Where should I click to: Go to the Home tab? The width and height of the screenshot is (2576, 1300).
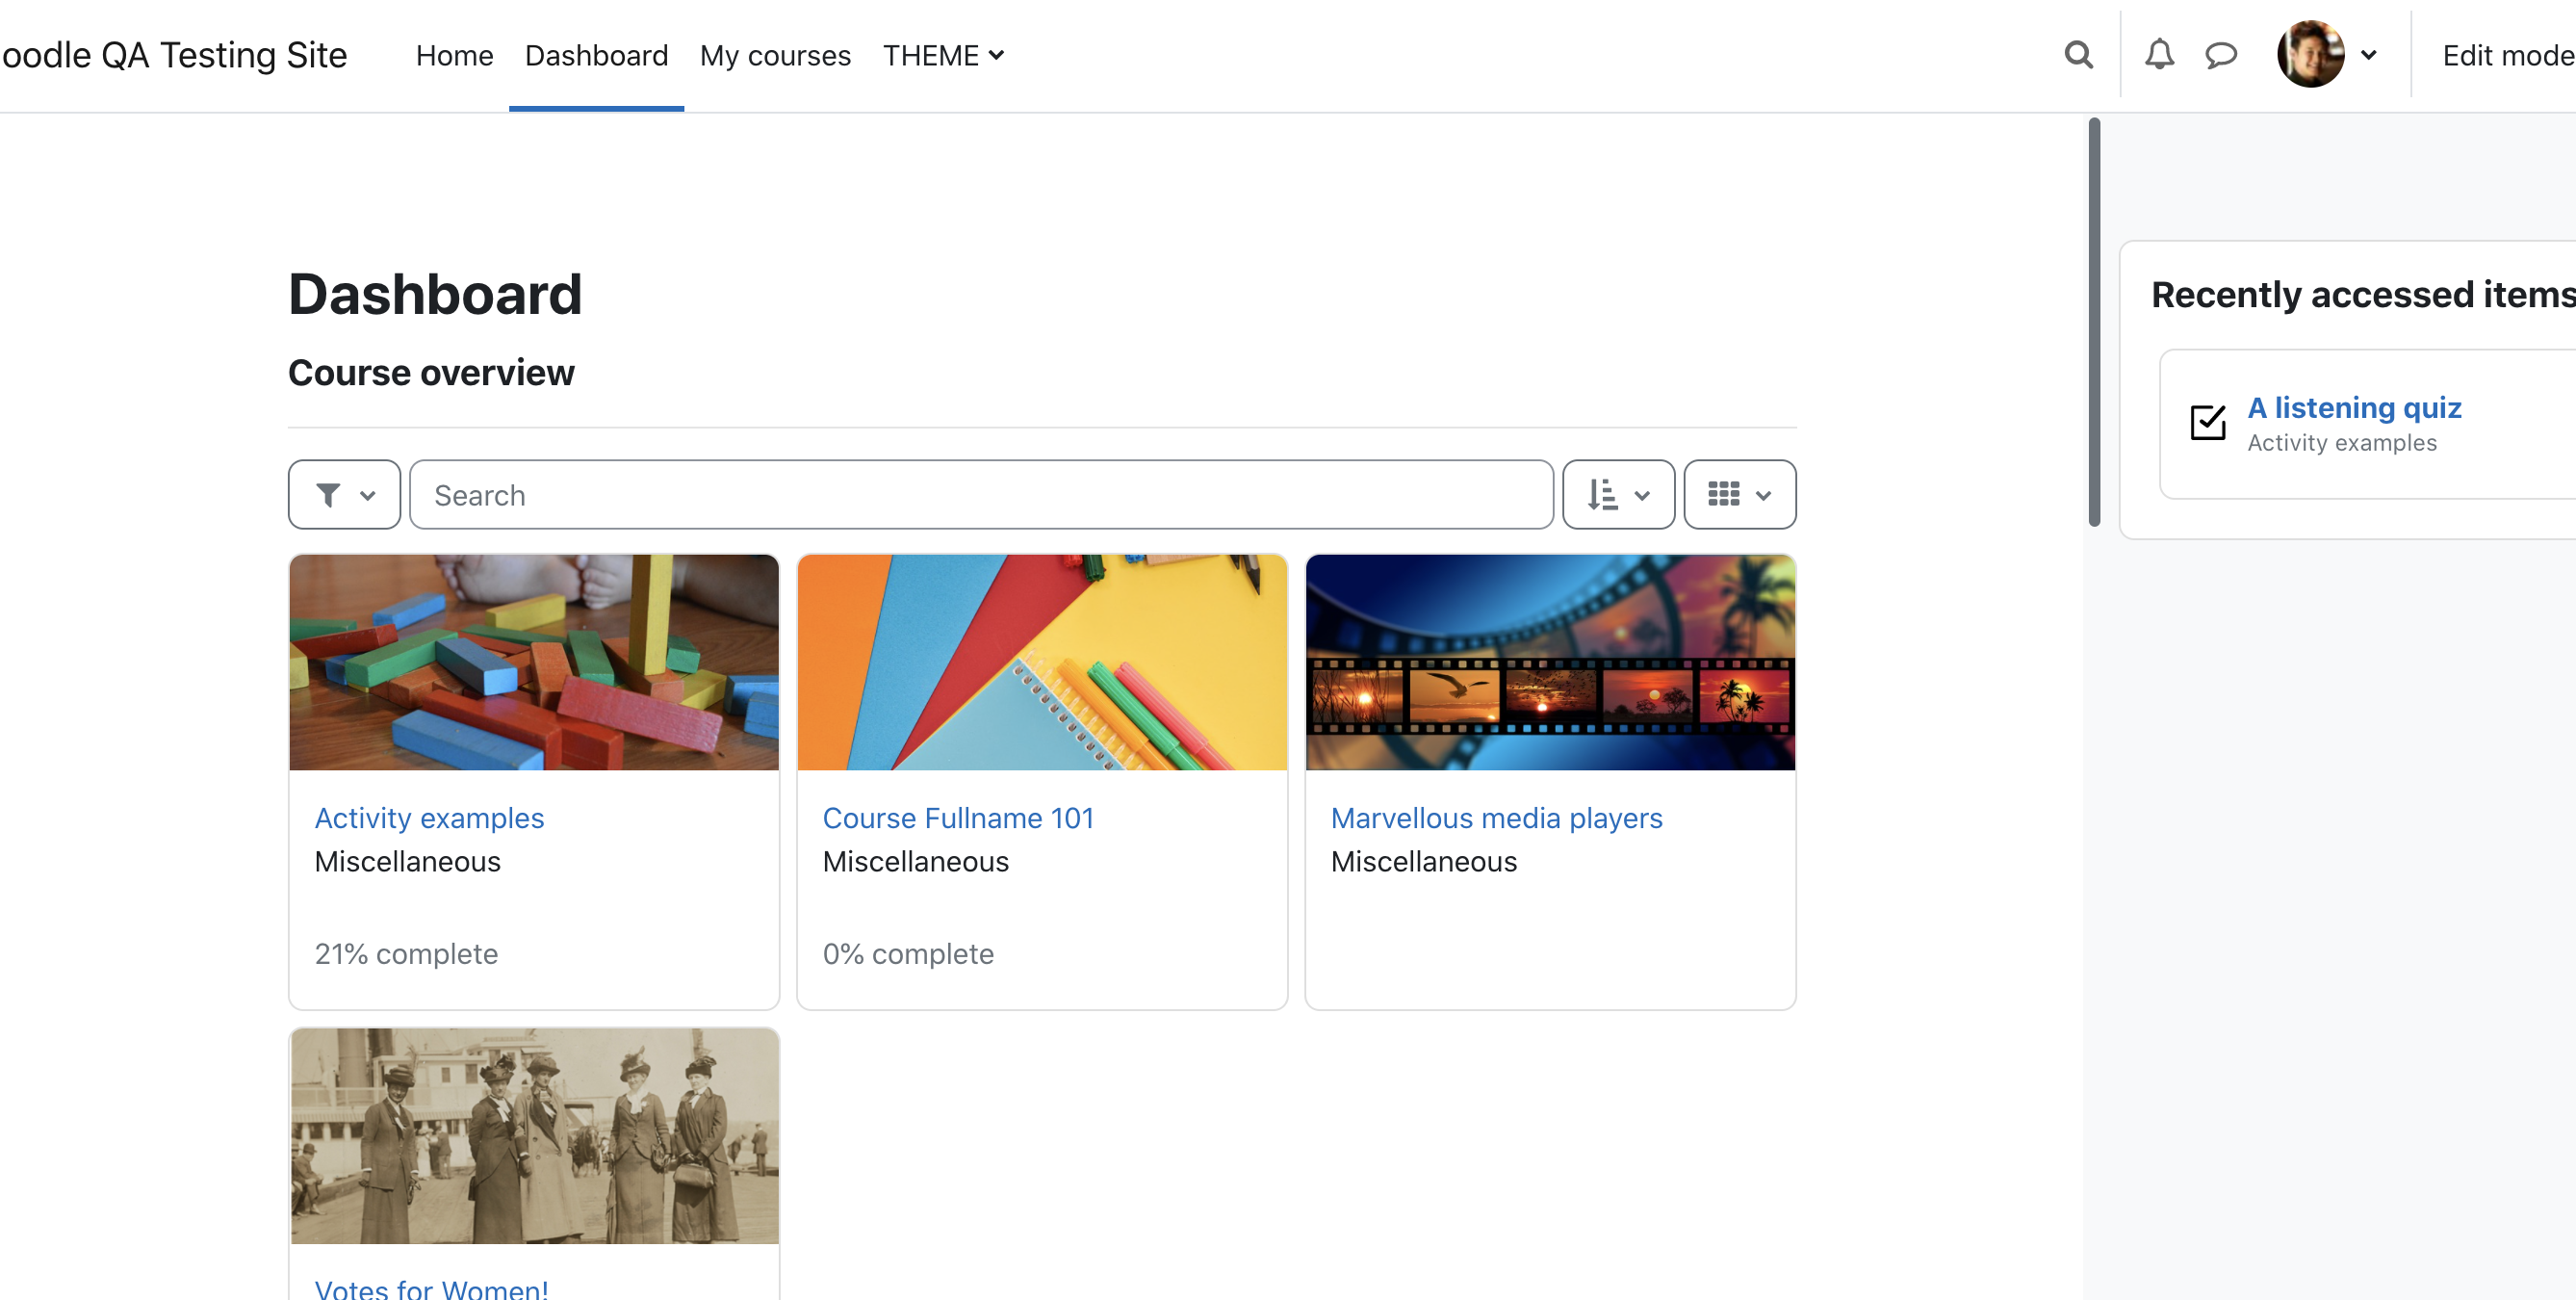coord(455,56)
